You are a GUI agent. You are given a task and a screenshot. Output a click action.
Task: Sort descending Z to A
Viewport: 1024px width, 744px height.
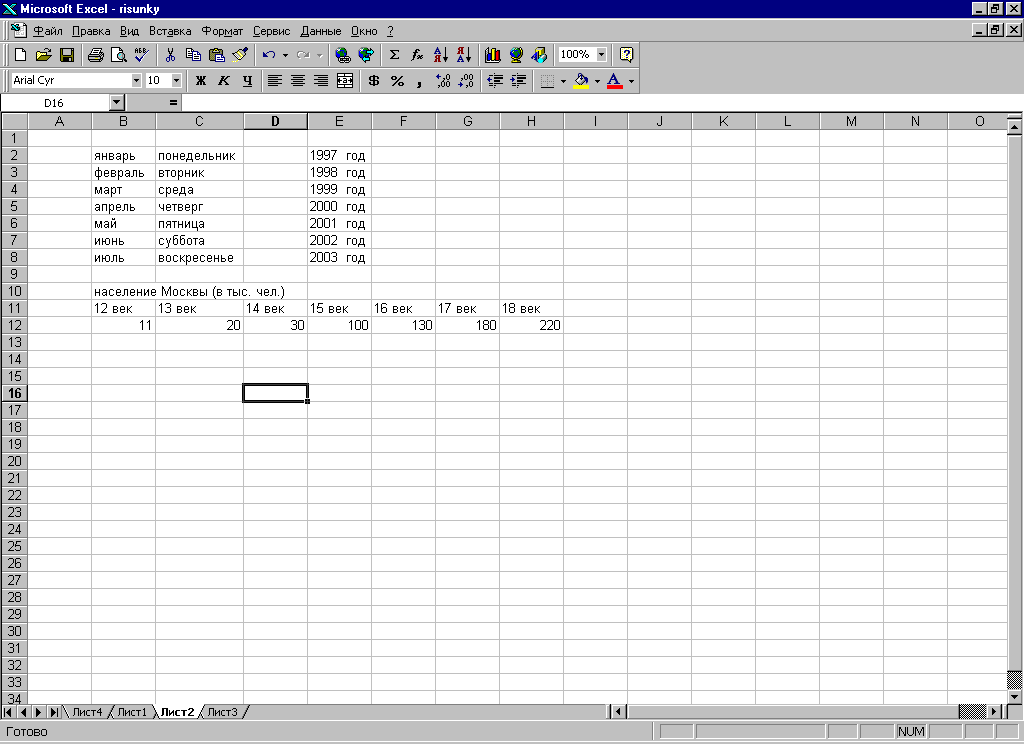464,55
